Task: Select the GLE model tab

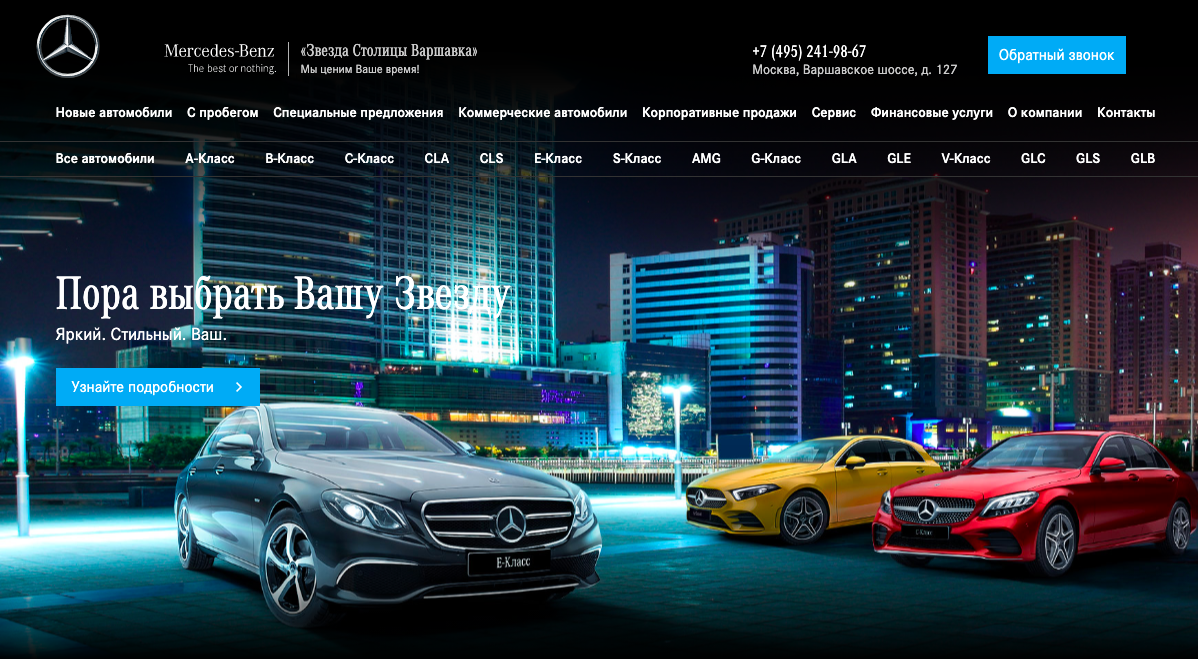Action: pos(899,159)
